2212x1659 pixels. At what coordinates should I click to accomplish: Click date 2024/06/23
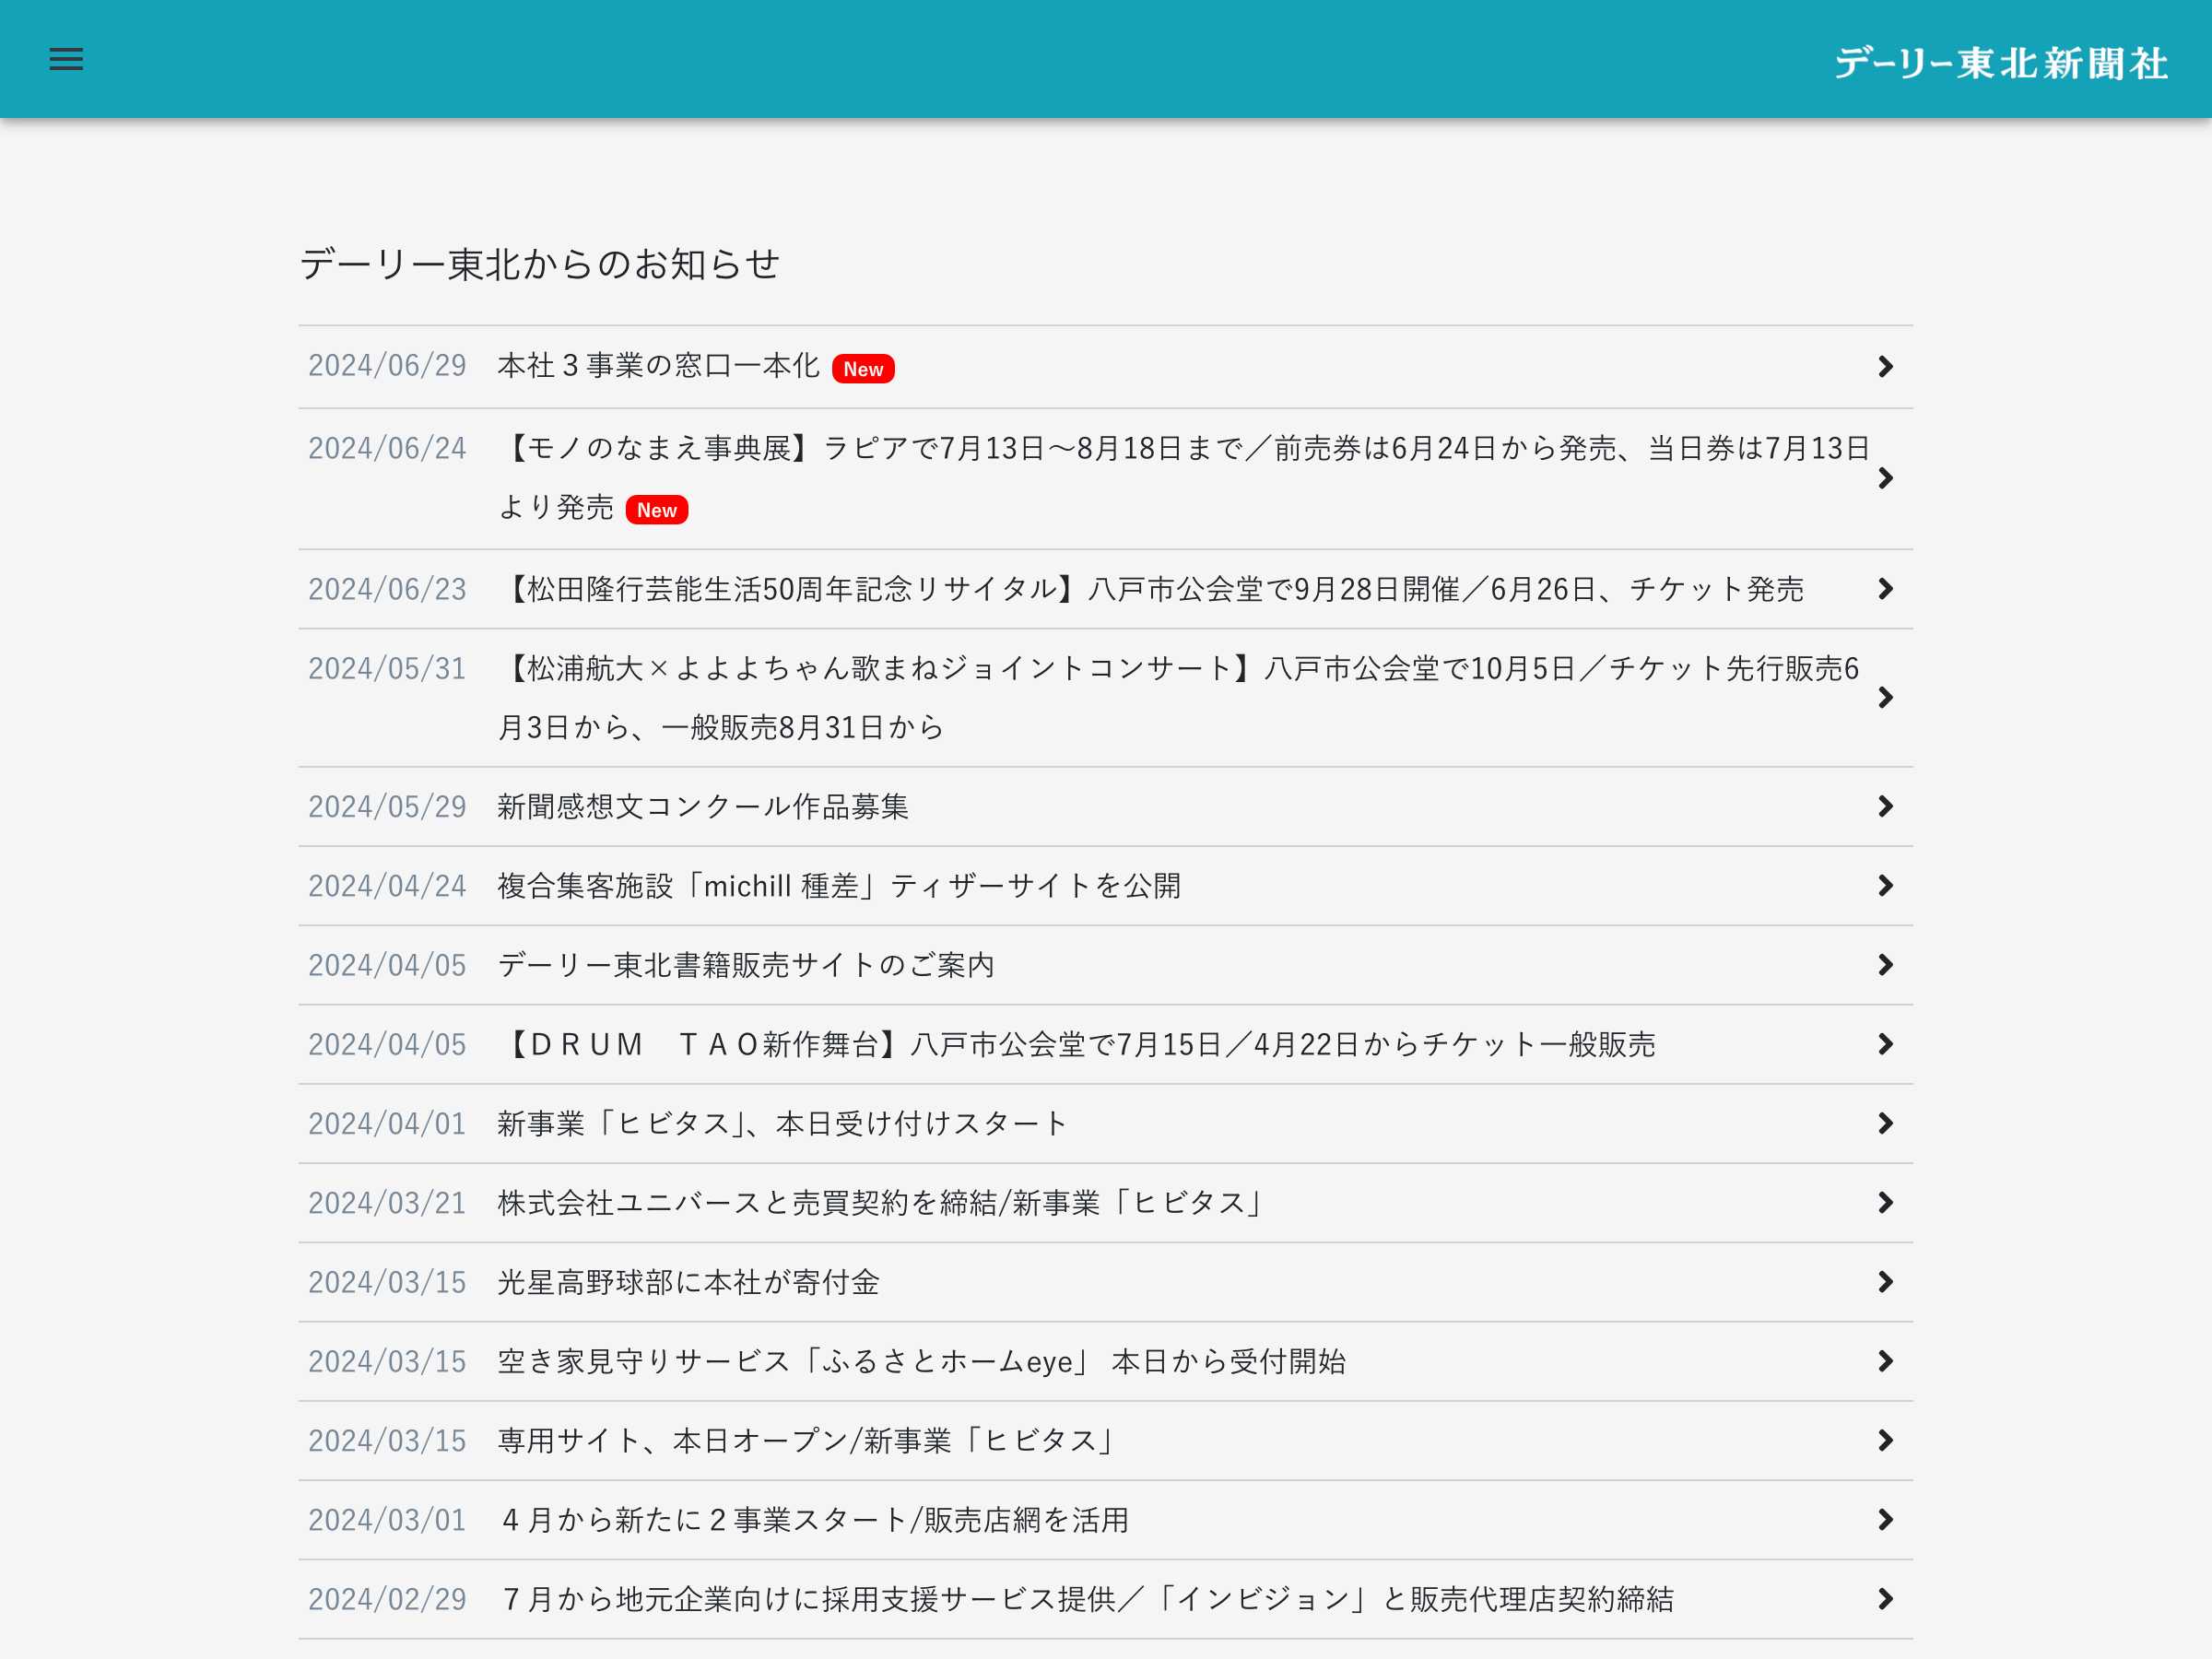click(x=387, y=590)
